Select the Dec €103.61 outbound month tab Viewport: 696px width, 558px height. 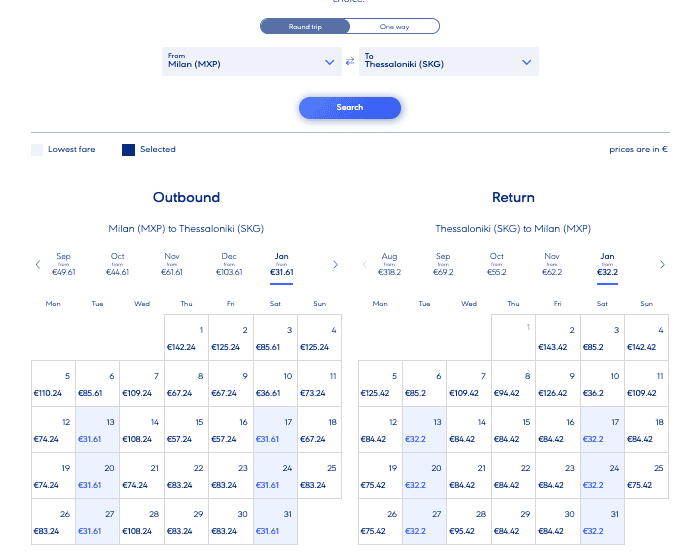tap(229, 264)
